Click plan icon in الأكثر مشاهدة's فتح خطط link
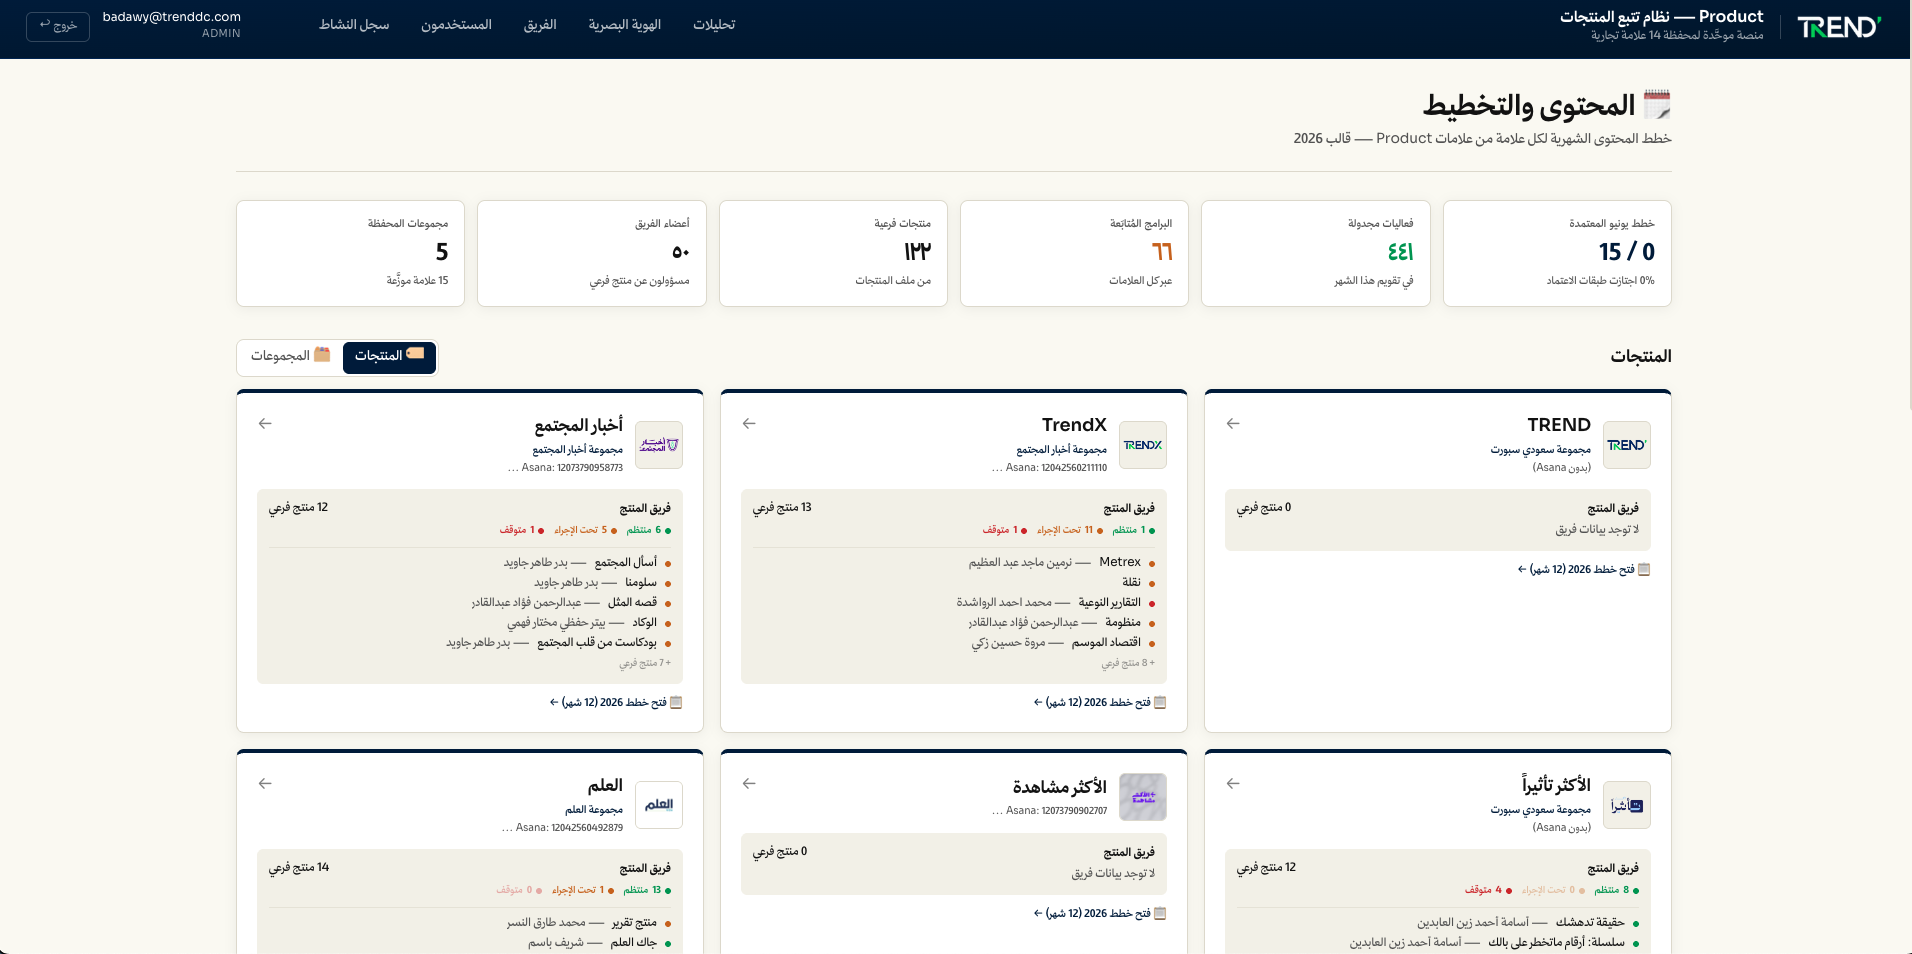 pyautogui.click(x=1160, y=913)
